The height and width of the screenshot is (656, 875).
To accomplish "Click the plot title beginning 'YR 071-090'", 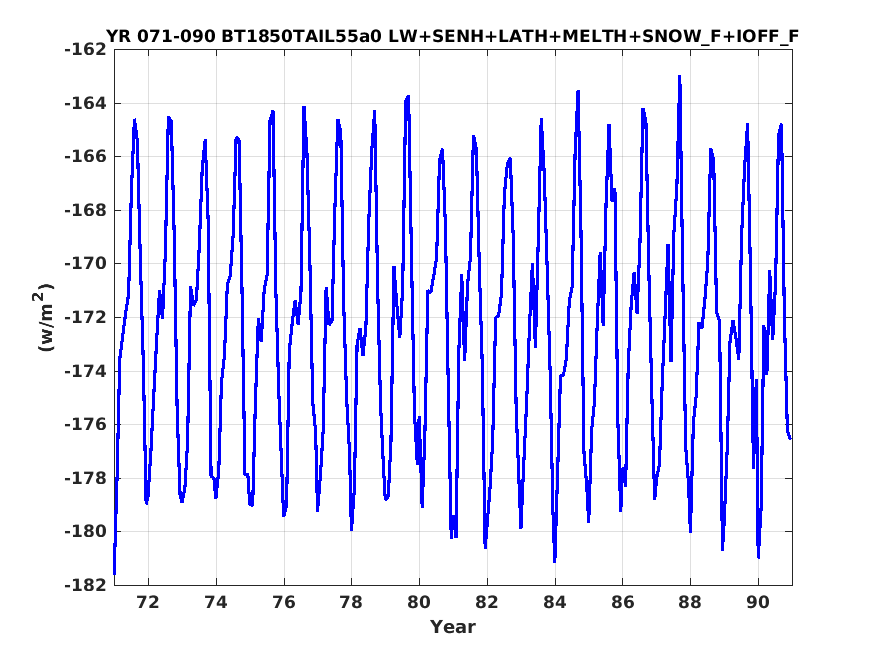I will (453, 36).
